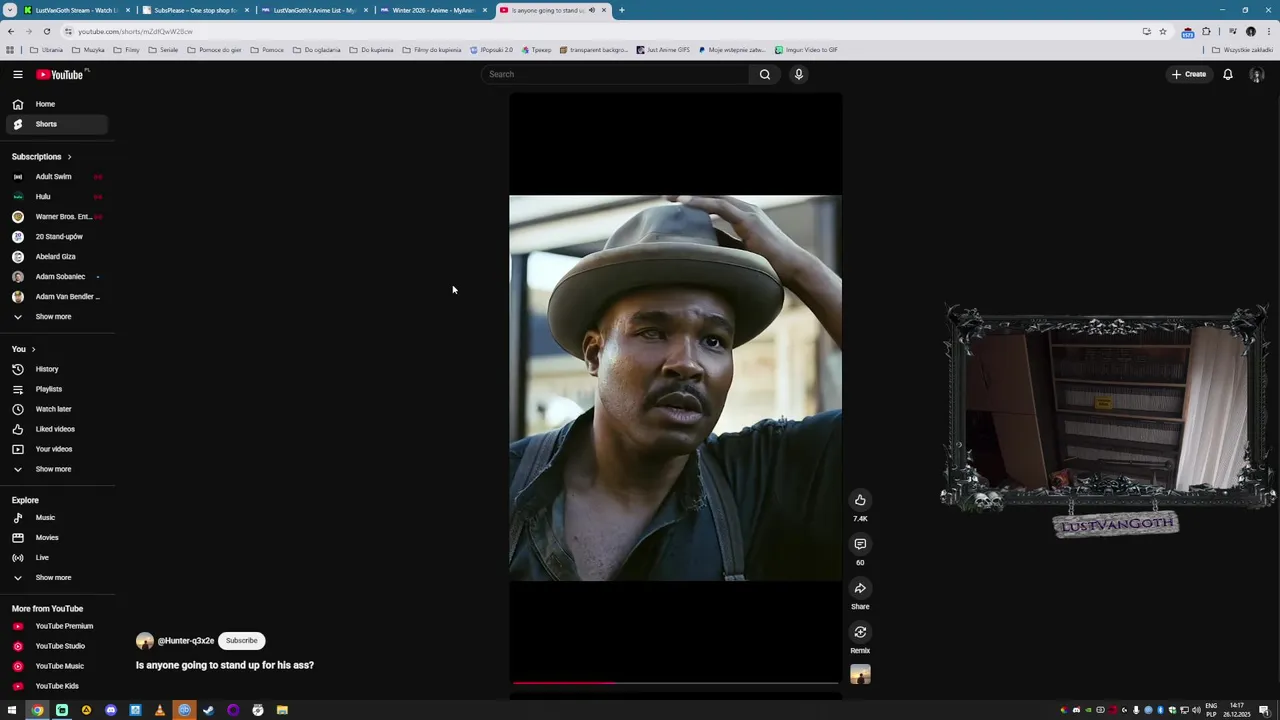Bookmark this page with the star
The height and width of the screenshot is (720, 1280).
click(1162, 31)
